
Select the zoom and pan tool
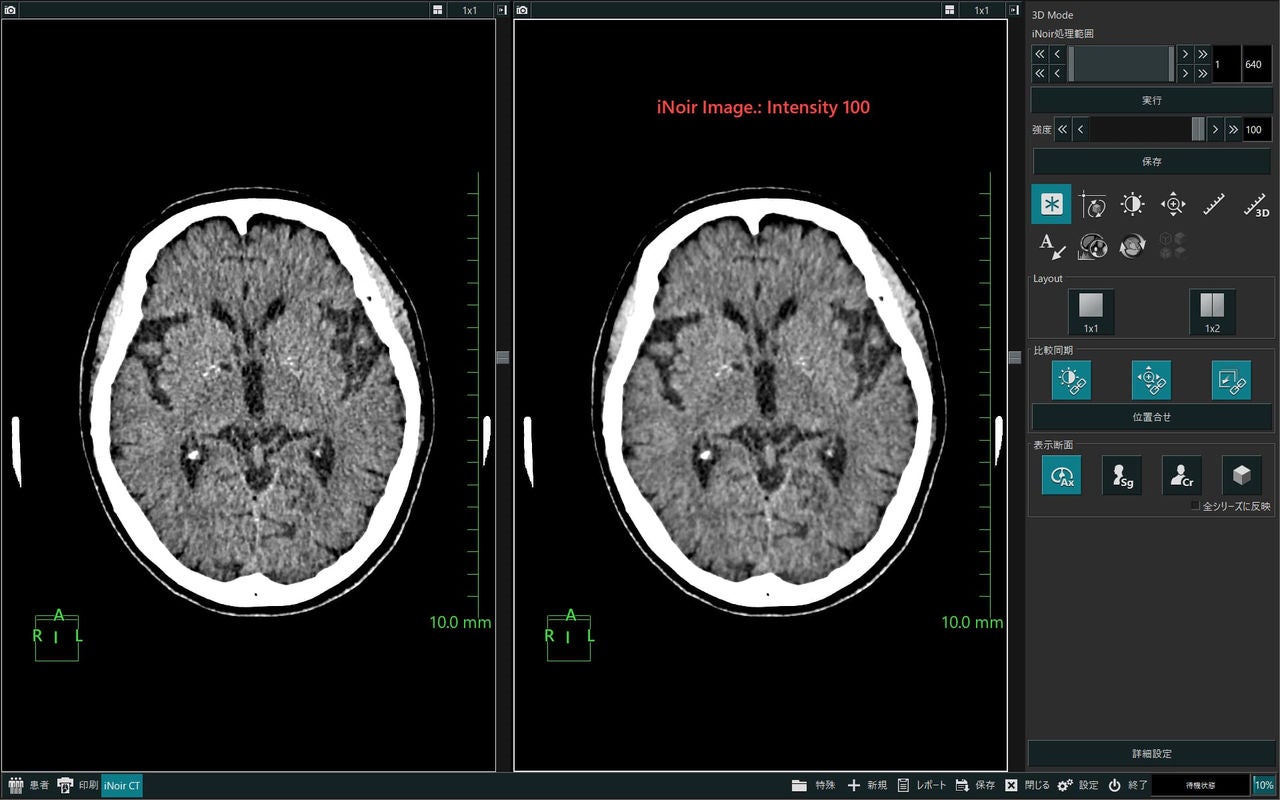point(1172,204)
